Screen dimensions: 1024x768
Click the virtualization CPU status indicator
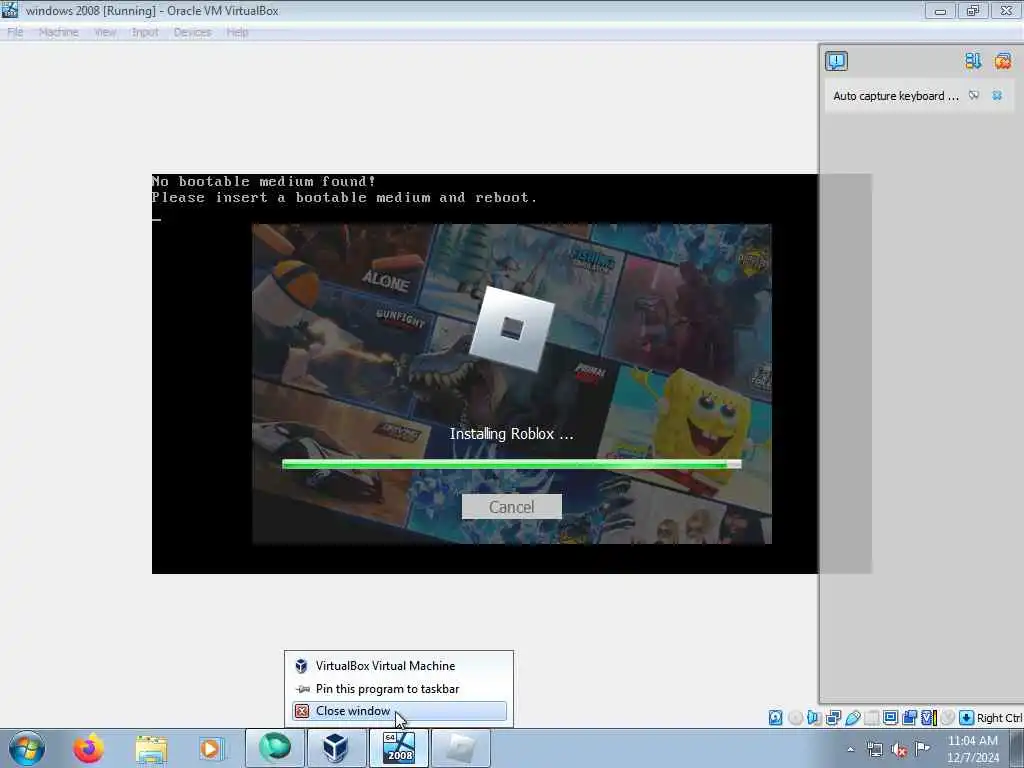pyautogui.click(x=928, y=718)
